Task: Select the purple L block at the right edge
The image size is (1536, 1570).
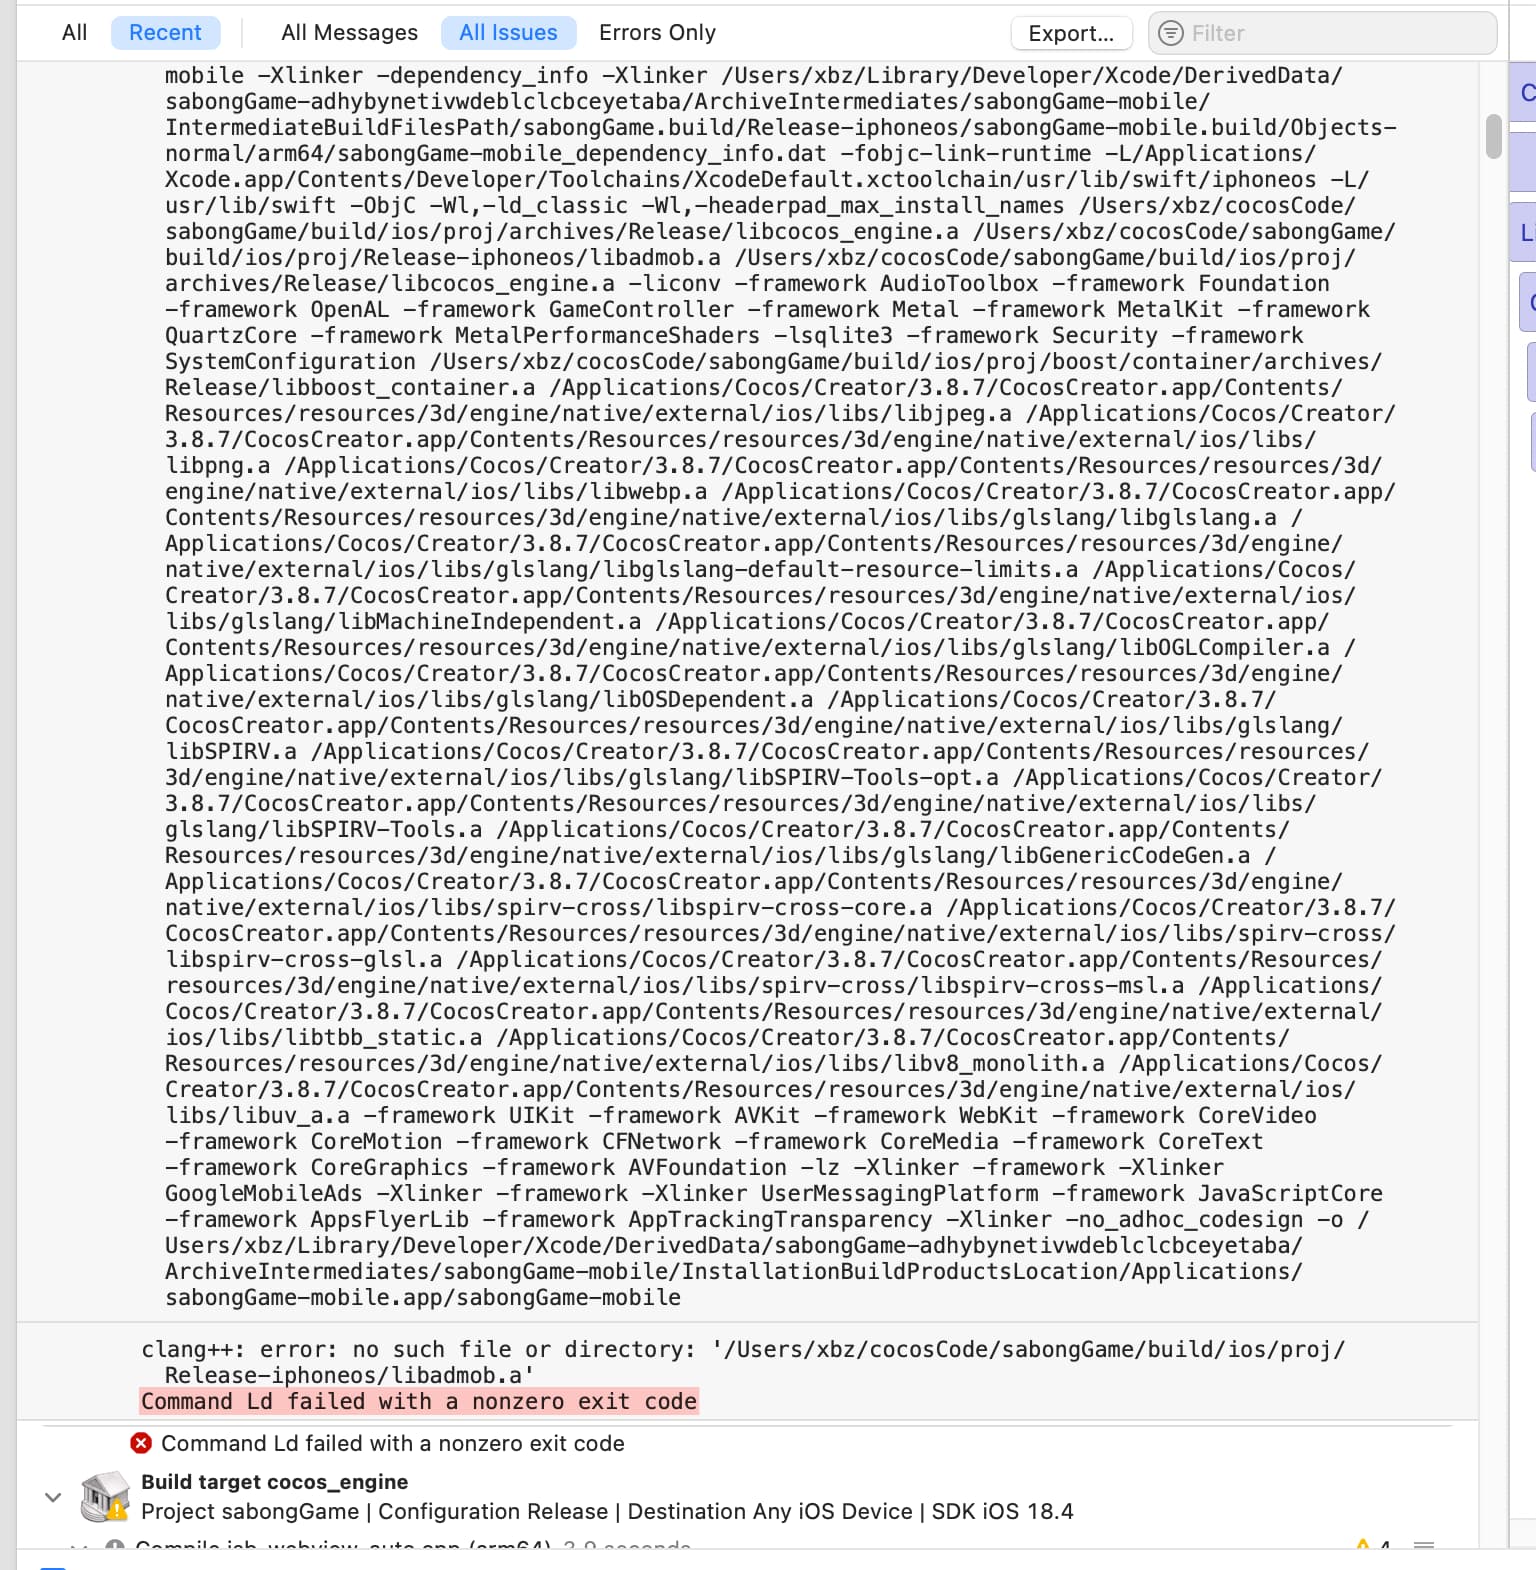Action: pyautogui.click(x=1524, y=232)
